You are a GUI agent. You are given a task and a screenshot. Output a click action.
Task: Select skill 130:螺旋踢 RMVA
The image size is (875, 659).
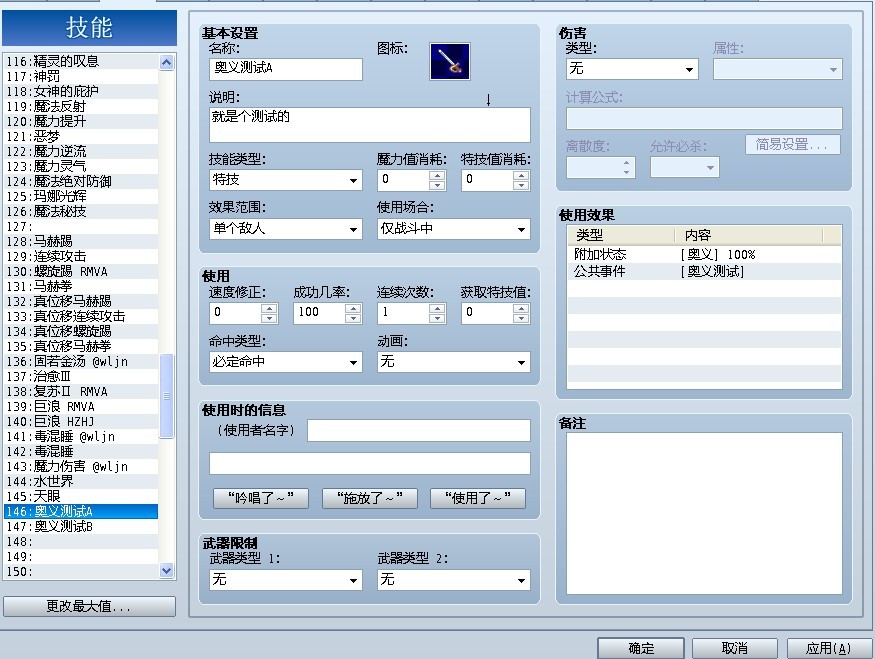pos(81,272)
